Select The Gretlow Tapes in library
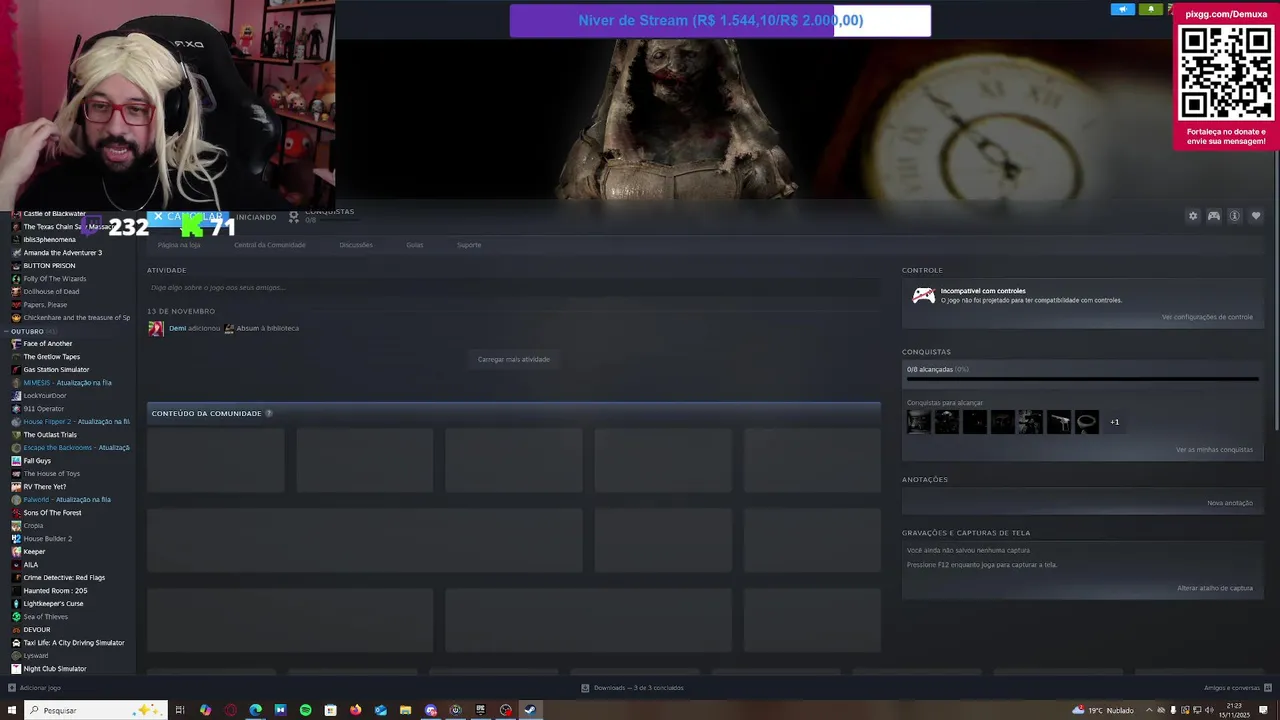This screenshot has height=720, width=1280. tap(51, 357)
